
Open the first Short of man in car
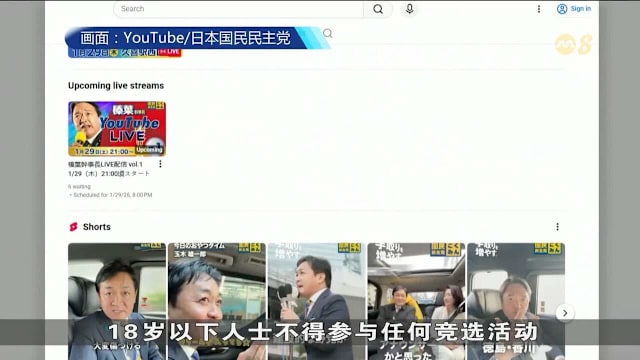(x=117, y=301)
